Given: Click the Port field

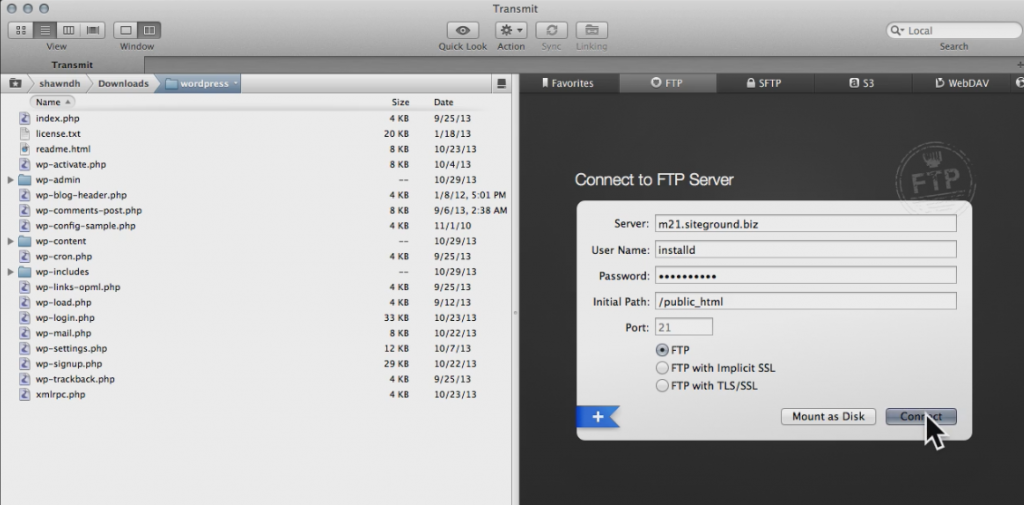Looking at the screenshot, I should coord(683,327).
